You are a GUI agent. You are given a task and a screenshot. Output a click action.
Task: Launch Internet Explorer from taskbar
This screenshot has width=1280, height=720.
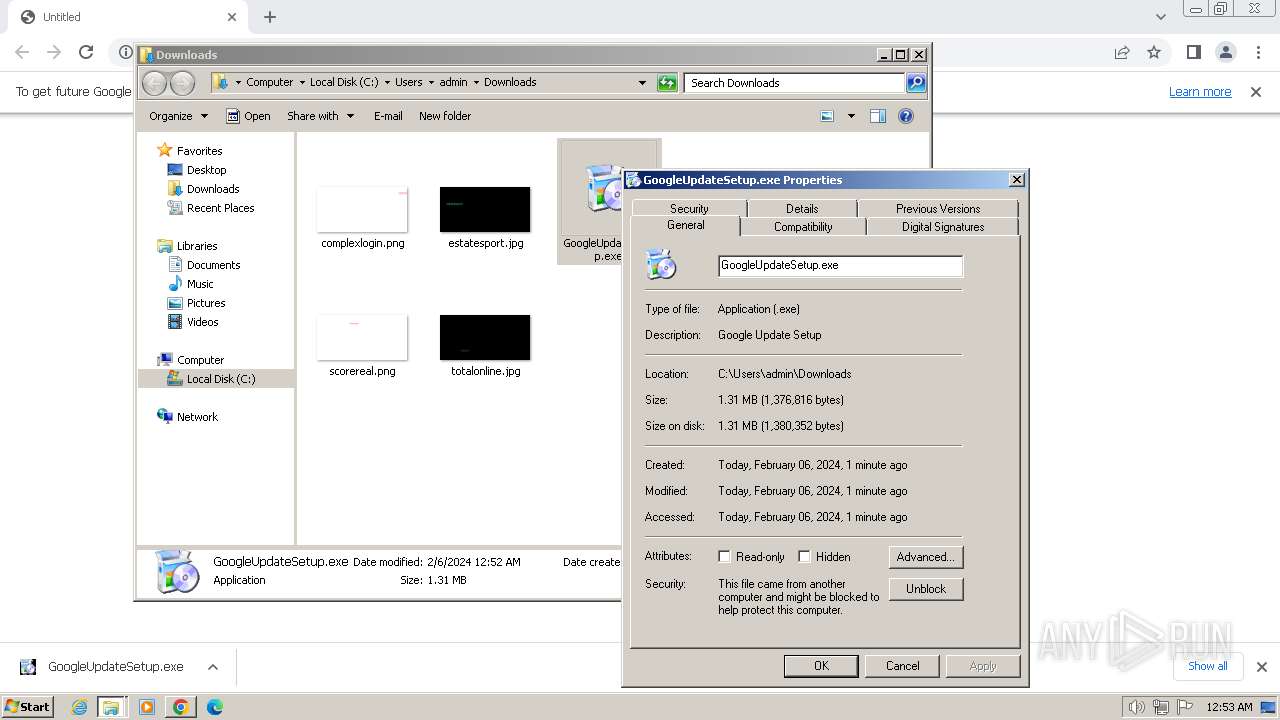80,707
